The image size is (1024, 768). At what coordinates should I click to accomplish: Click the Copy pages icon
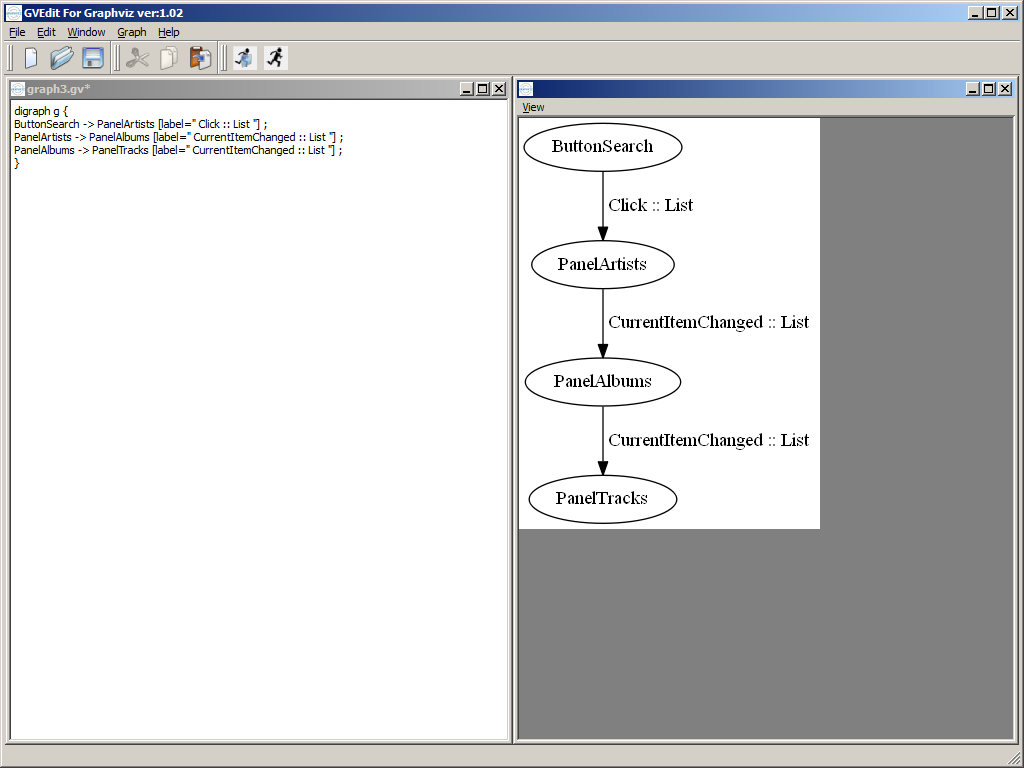(x=168, y=58)
